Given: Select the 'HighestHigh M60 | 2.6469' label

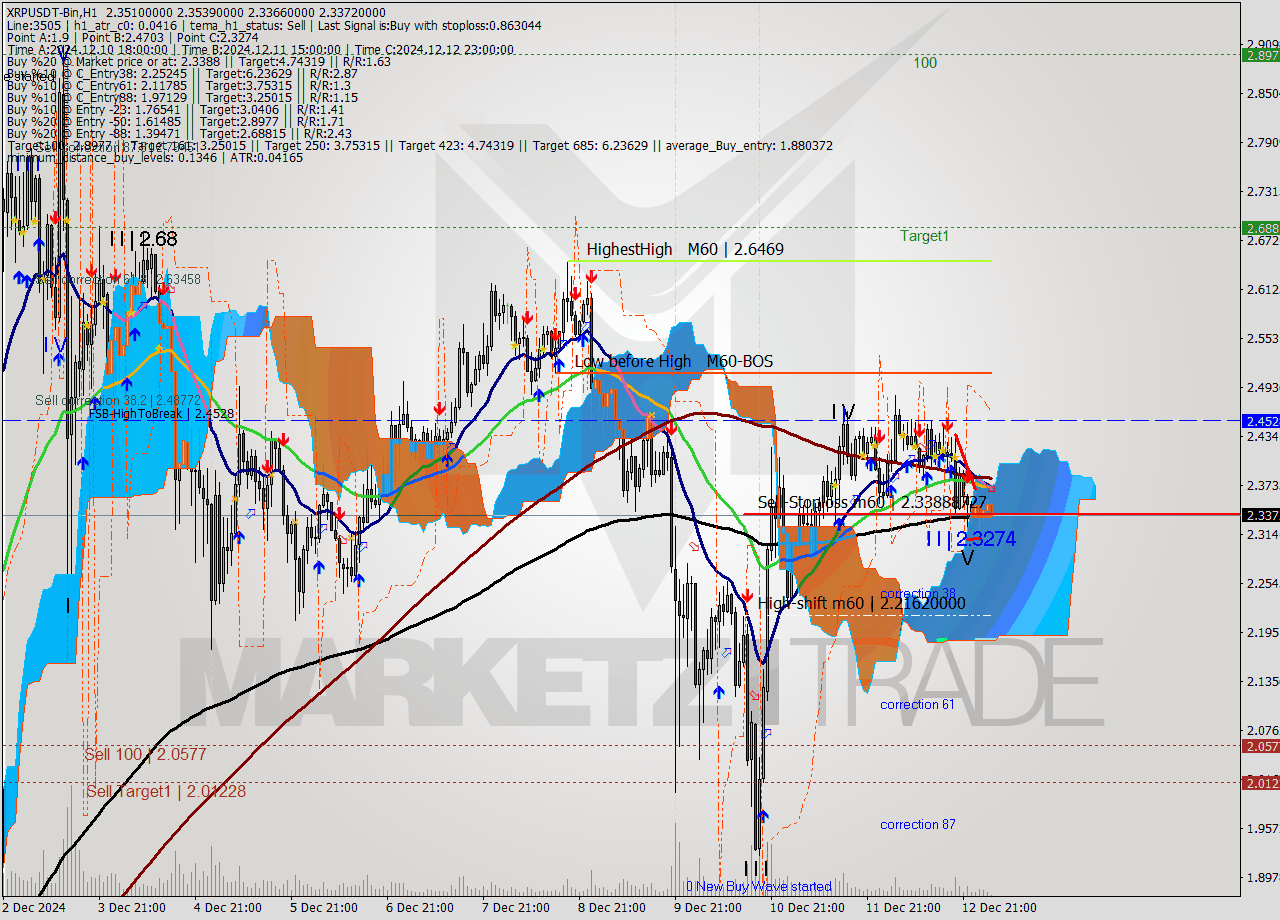Looking at the screenshot, I should pyautogui.click(x=685, y=249).
